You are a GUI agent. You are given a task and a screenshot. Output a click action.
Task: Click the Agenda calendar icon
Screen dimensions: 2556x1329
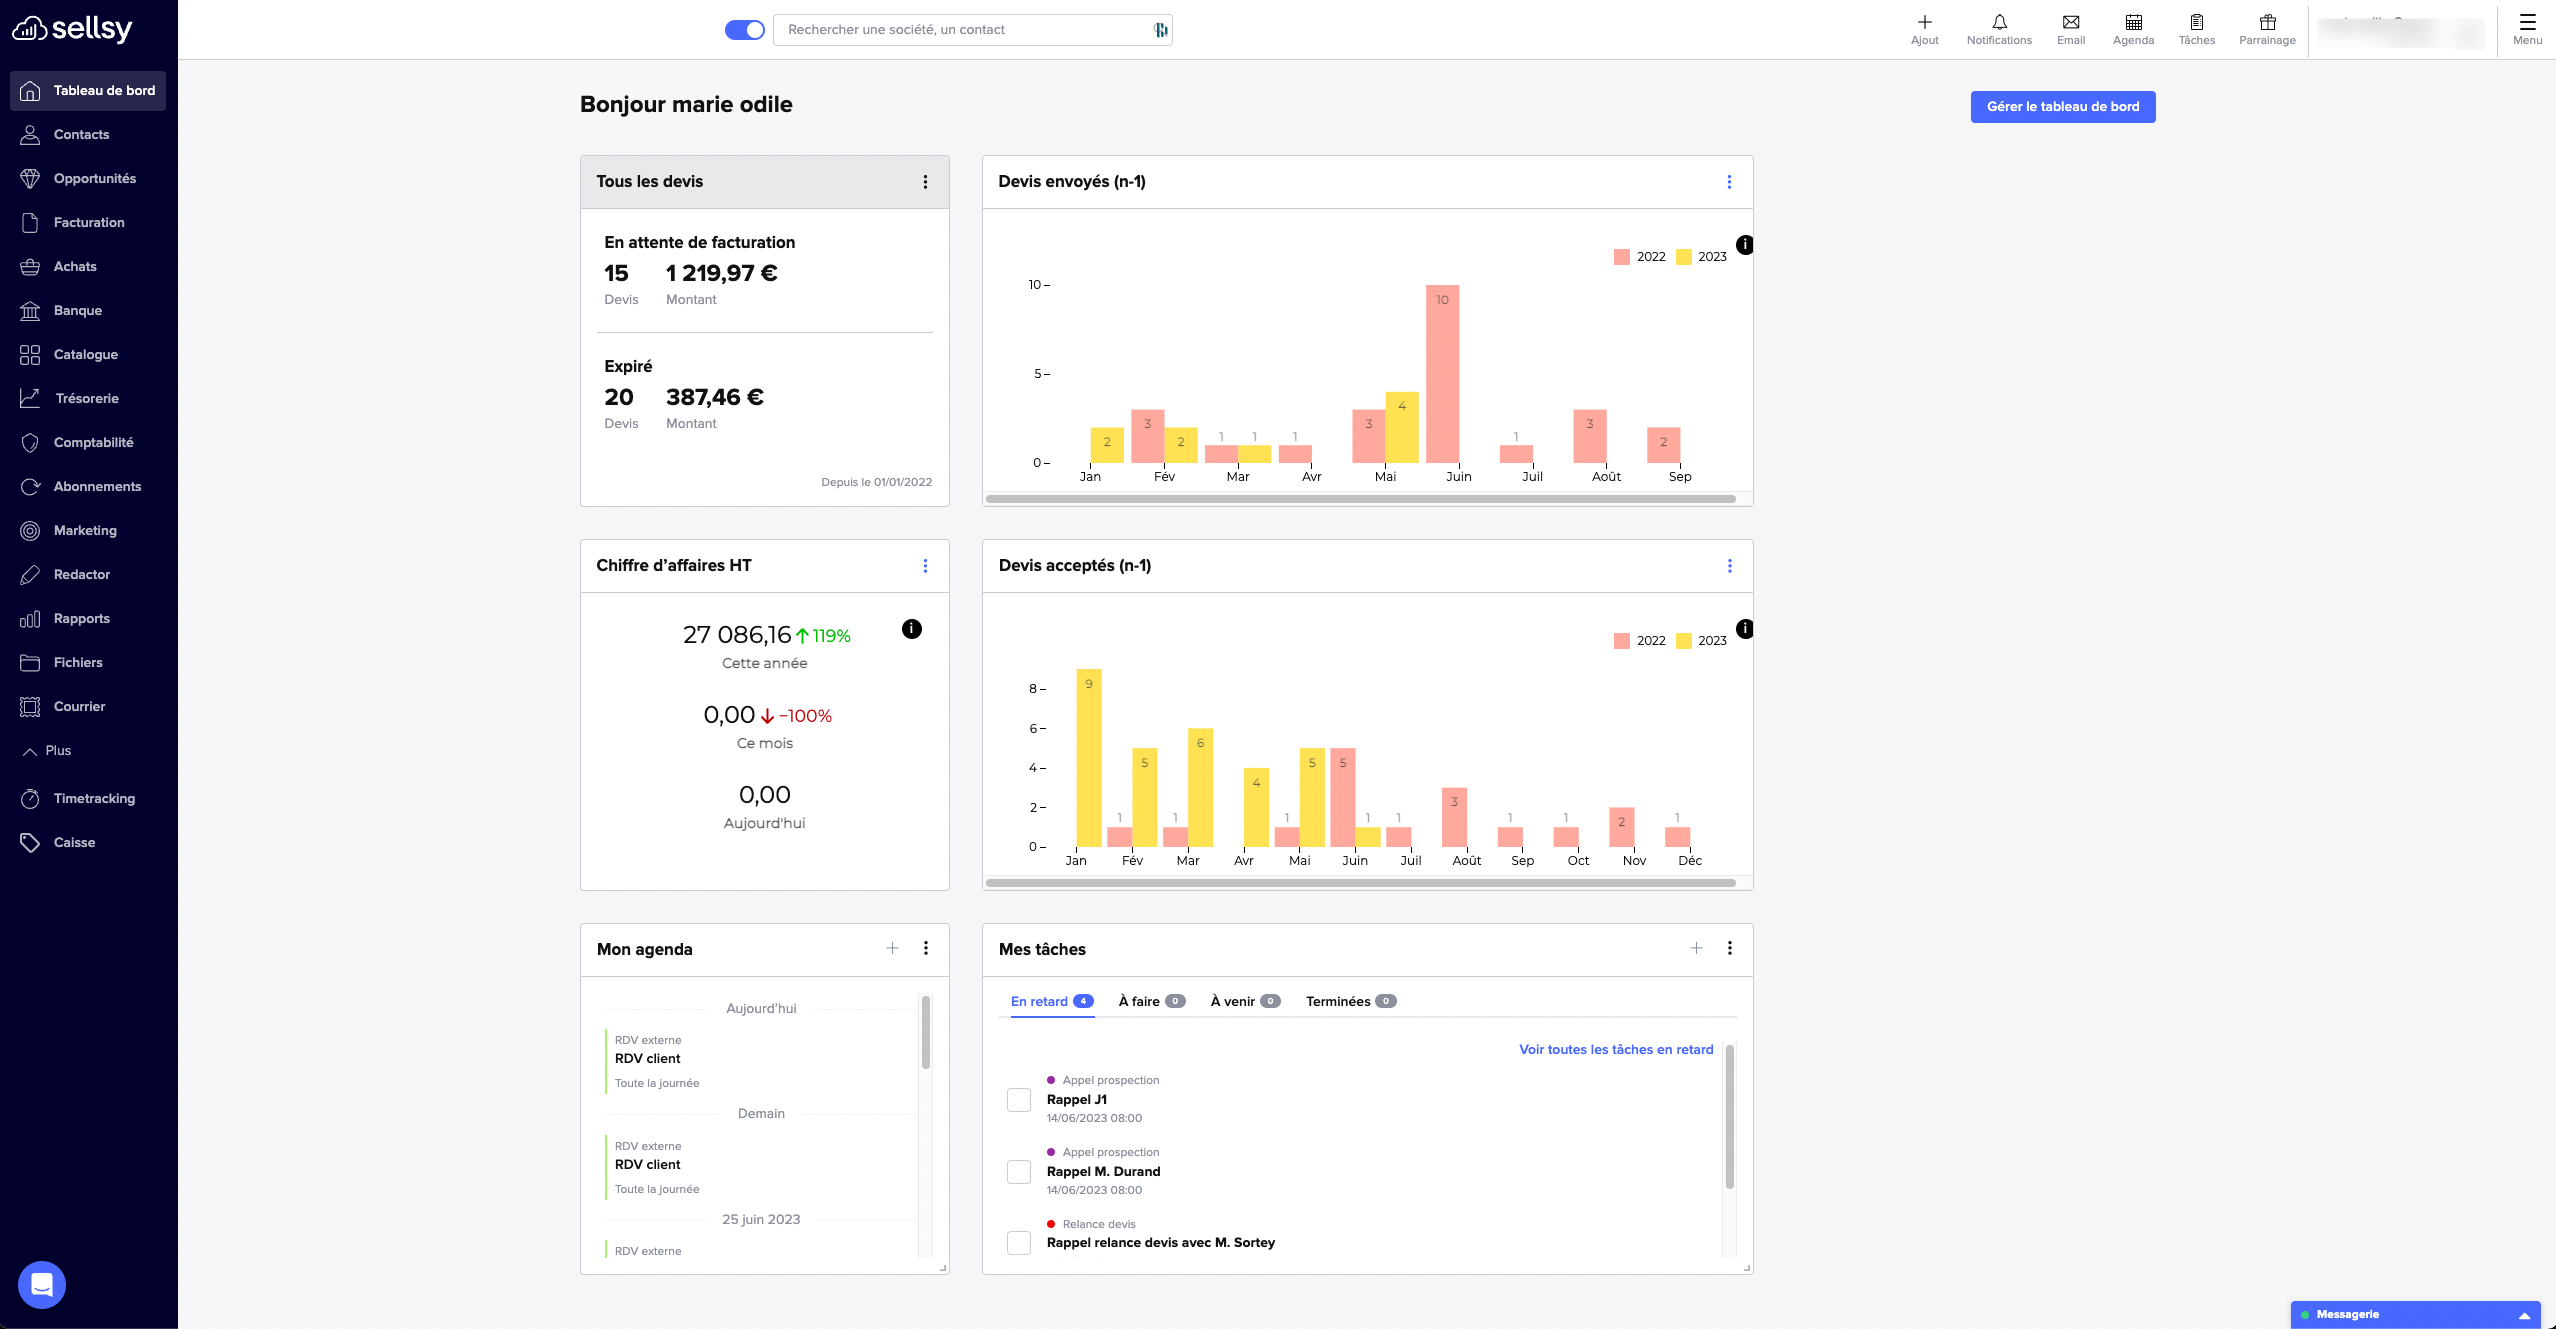[2133, 23]
